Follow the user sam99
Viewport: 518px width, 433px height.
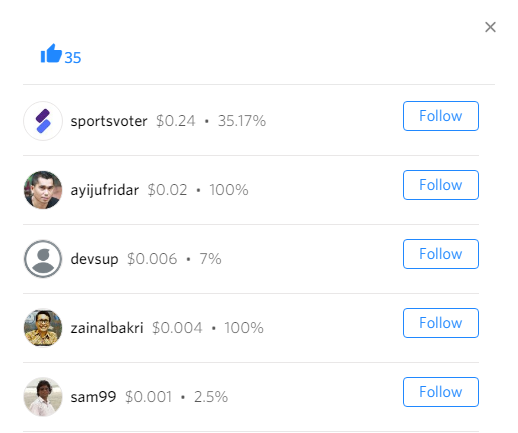(441, 392)
